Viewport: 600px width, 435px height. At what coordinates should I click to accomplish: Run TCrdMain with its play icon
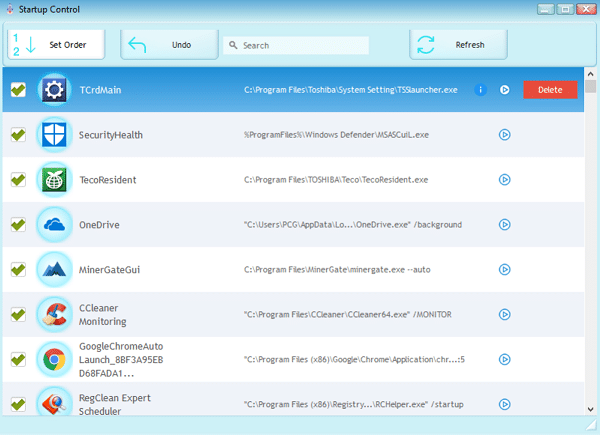pos(505,90)
